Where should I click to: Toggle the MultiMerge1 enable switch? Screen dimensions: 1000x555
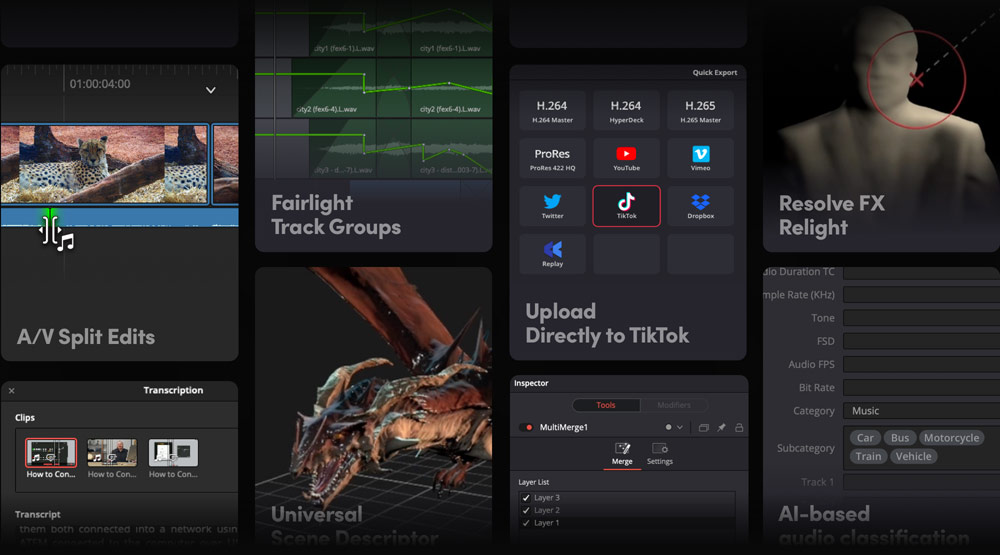pyautogui.click(x=526, y=427)
